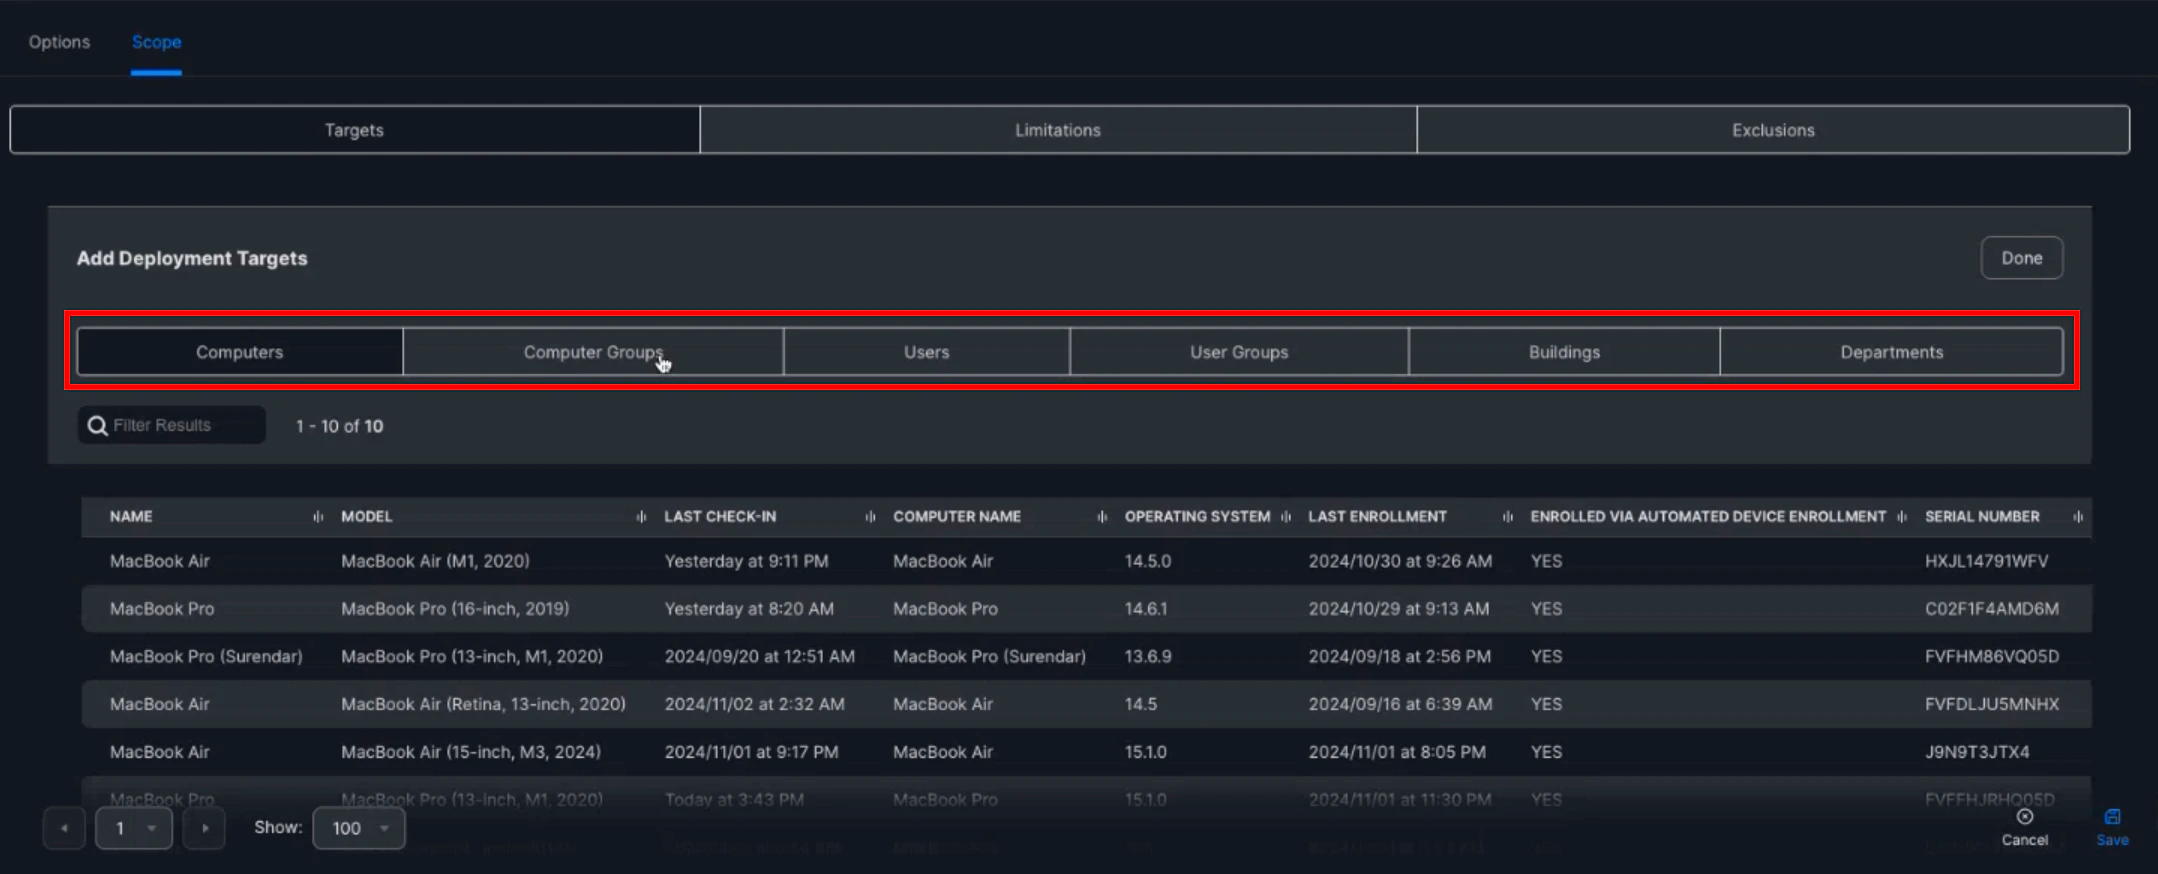Click model MacBook Air (15-inch, M3, 2024)
2158x874 pixels.
(x=471, y=752)
